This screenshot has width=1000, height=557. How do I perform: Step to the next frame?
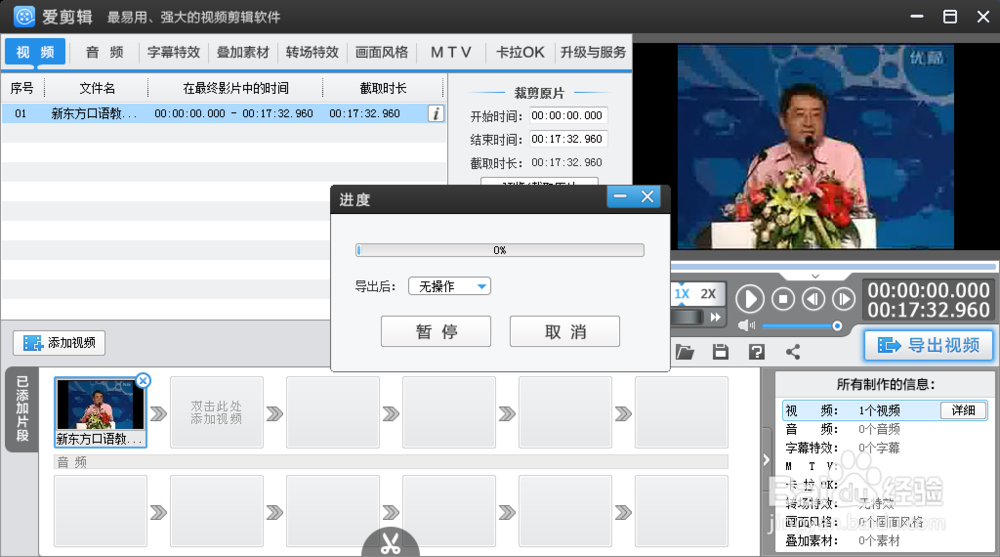coord(844,299)
